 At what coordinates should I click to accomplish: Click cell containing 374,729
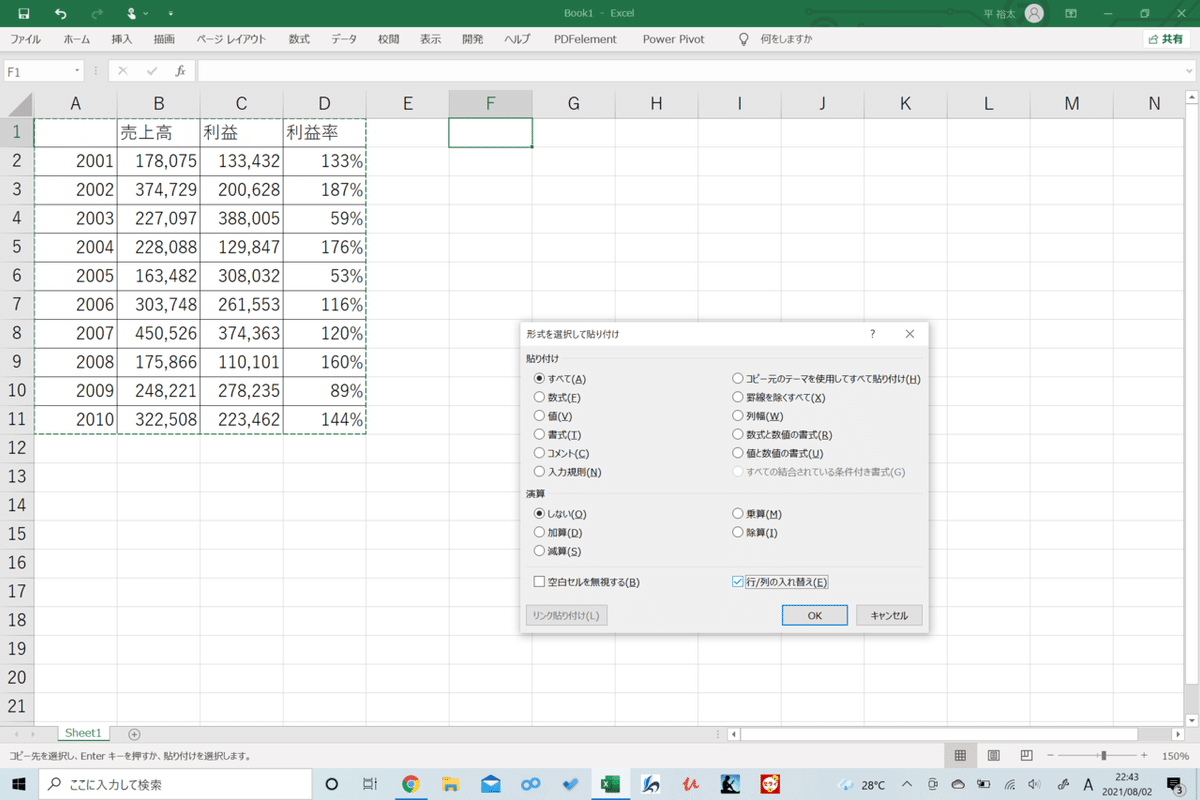point(158,190)
